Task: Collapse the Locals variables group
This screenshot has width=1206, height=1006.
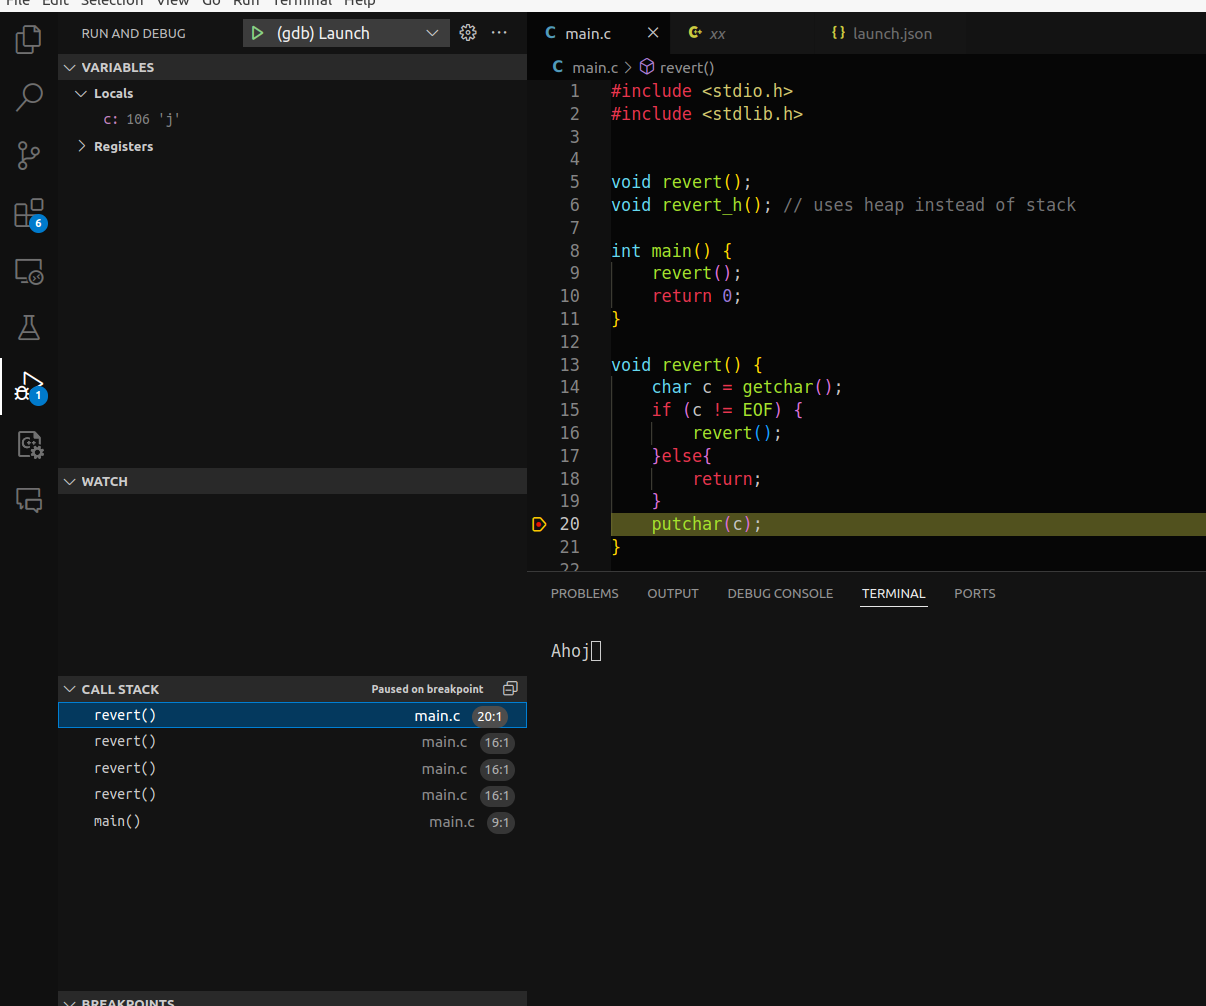Action: [82, 93]
